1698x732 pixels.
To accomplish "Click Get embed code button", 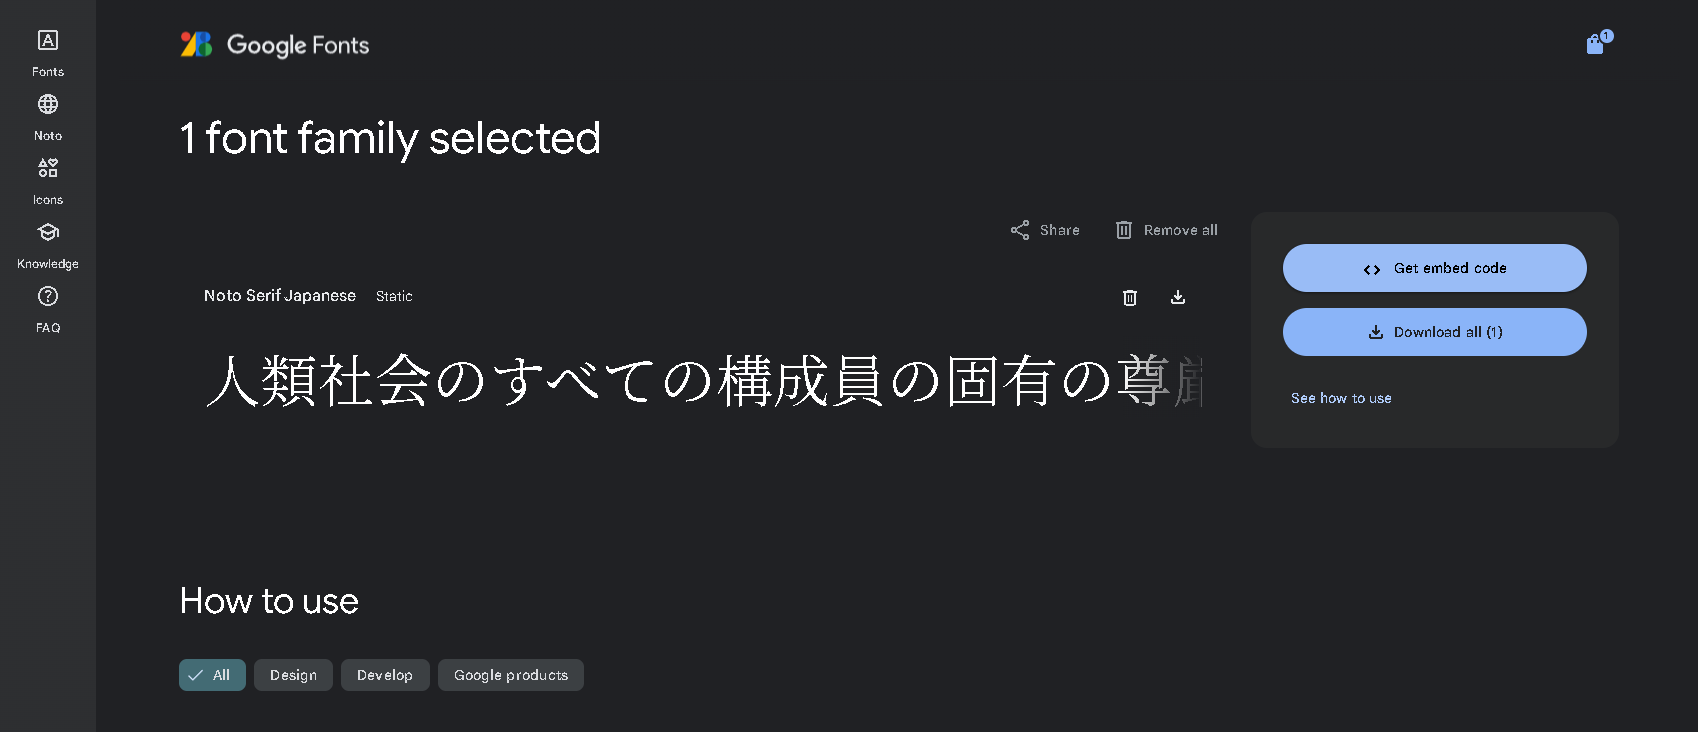I will coord(1435,268).
